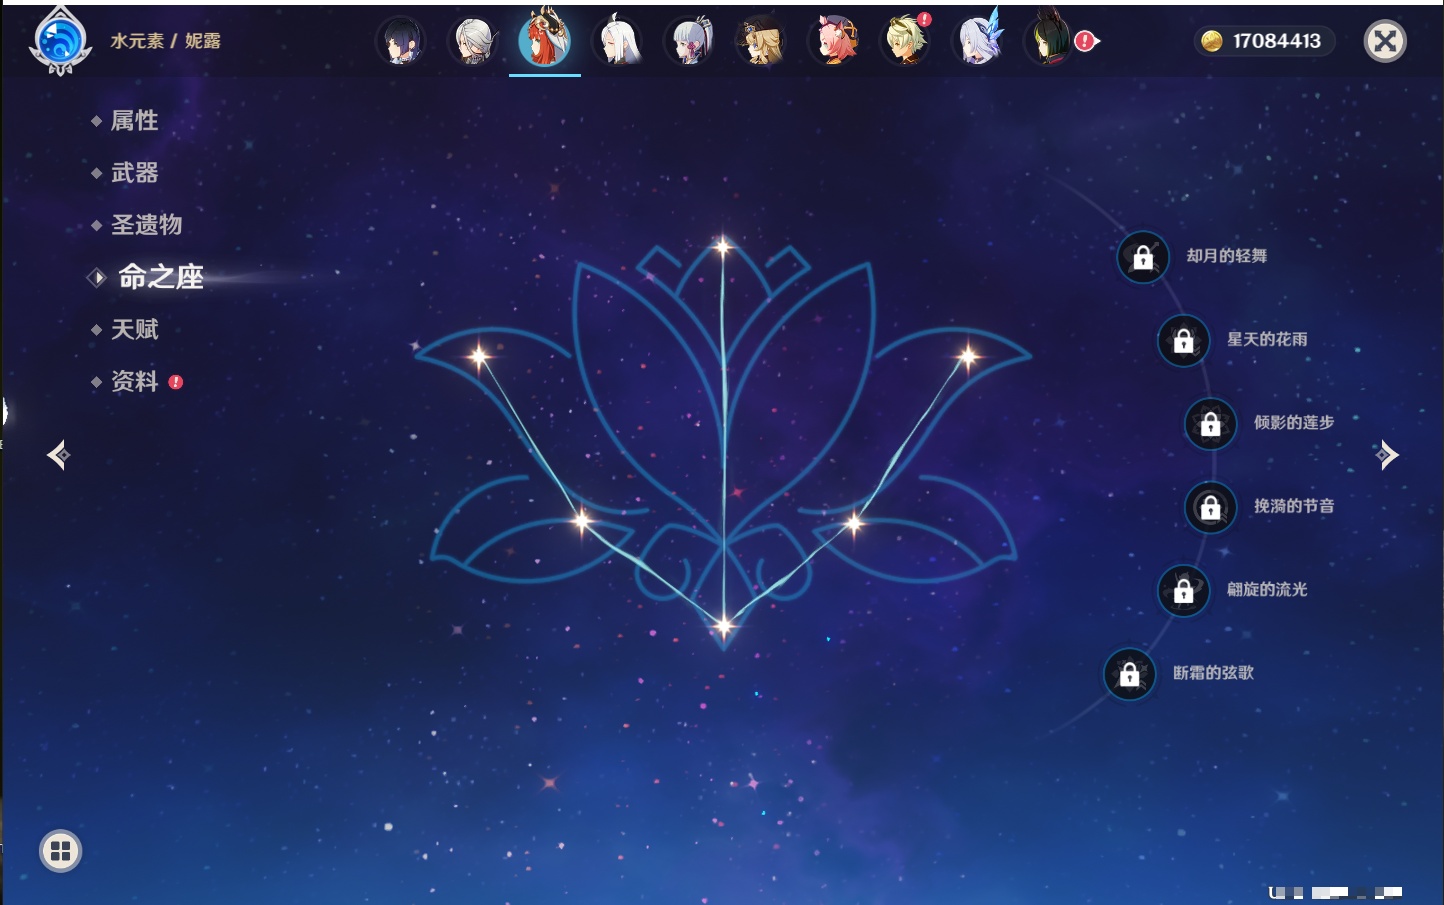The height and width of the screenshot is (905, 1444).
Task: Click the locked icon for 星天的花雨
Action: coord(1183,340)
